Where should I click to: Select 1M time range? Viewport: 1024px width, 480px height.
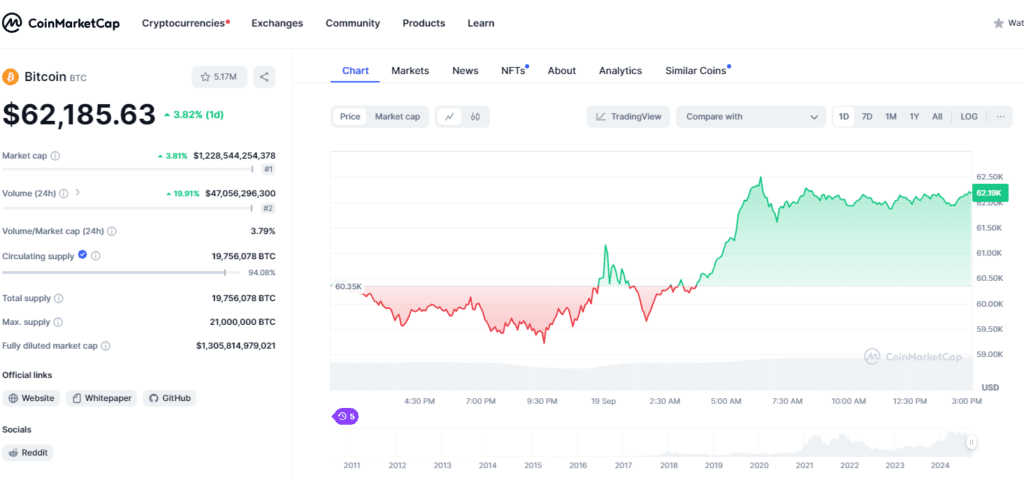coord(891,117)
